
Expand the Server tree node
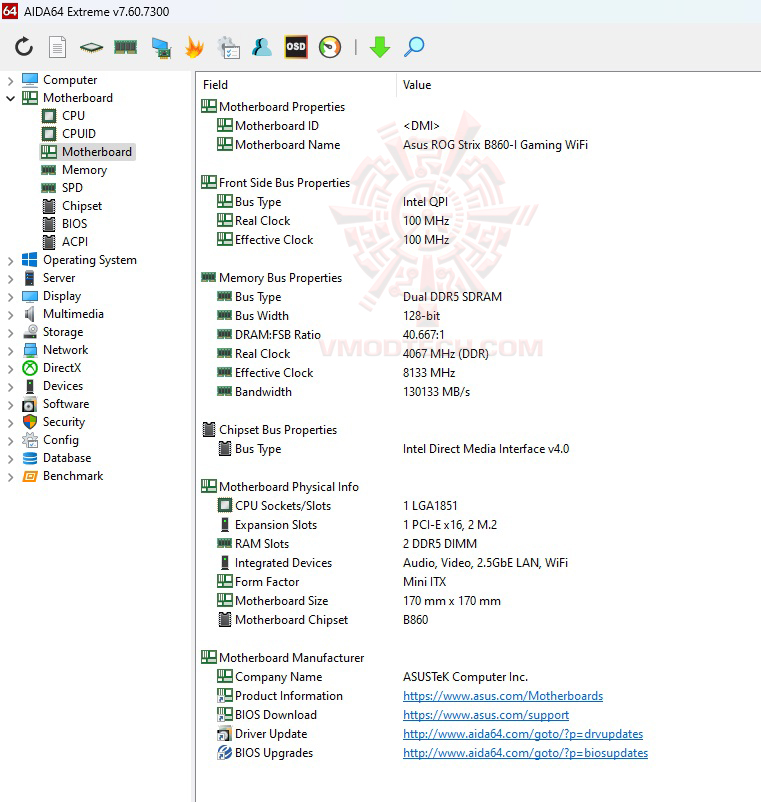(x=10, y=278)
